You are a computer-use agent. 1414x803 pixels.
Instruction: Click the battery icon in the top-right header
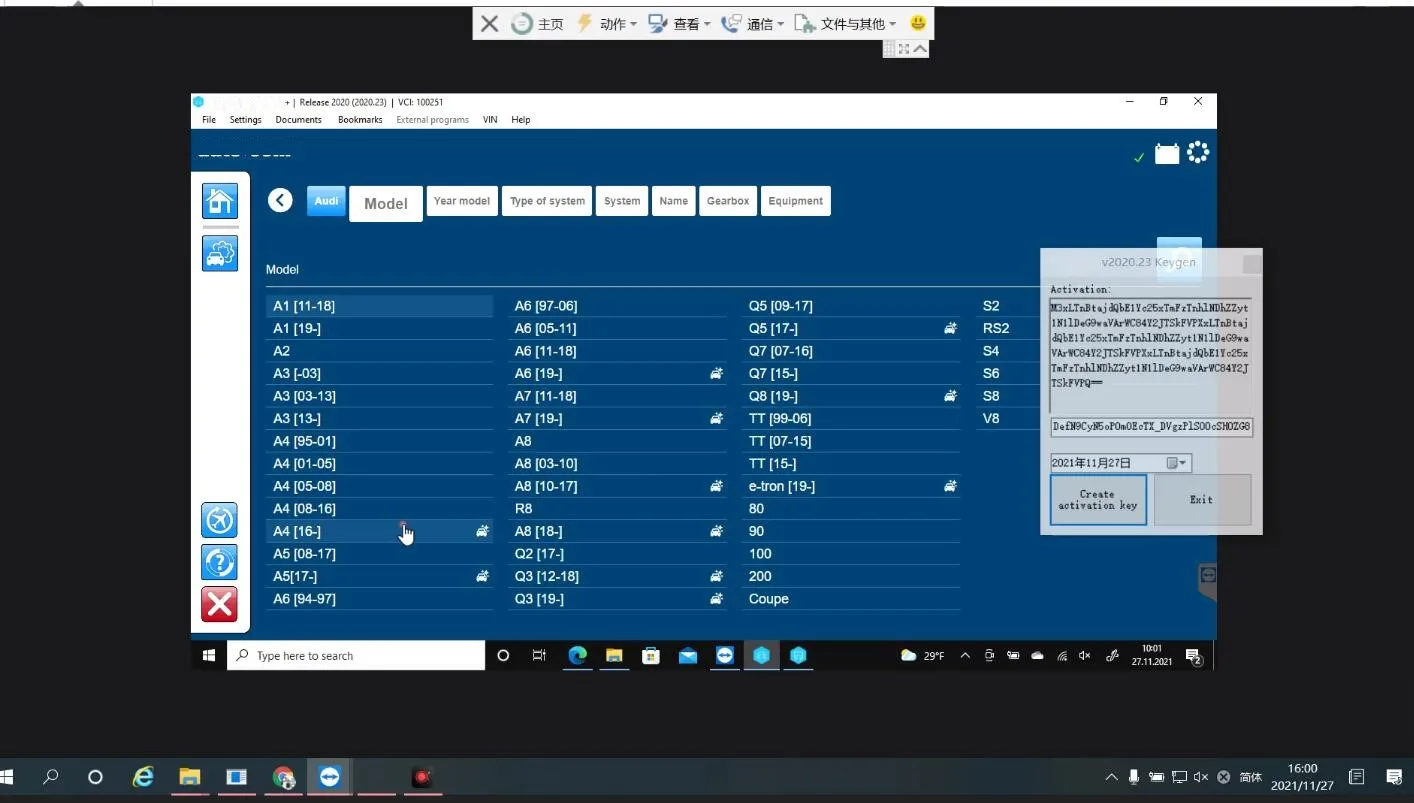tap(1167, 153)
